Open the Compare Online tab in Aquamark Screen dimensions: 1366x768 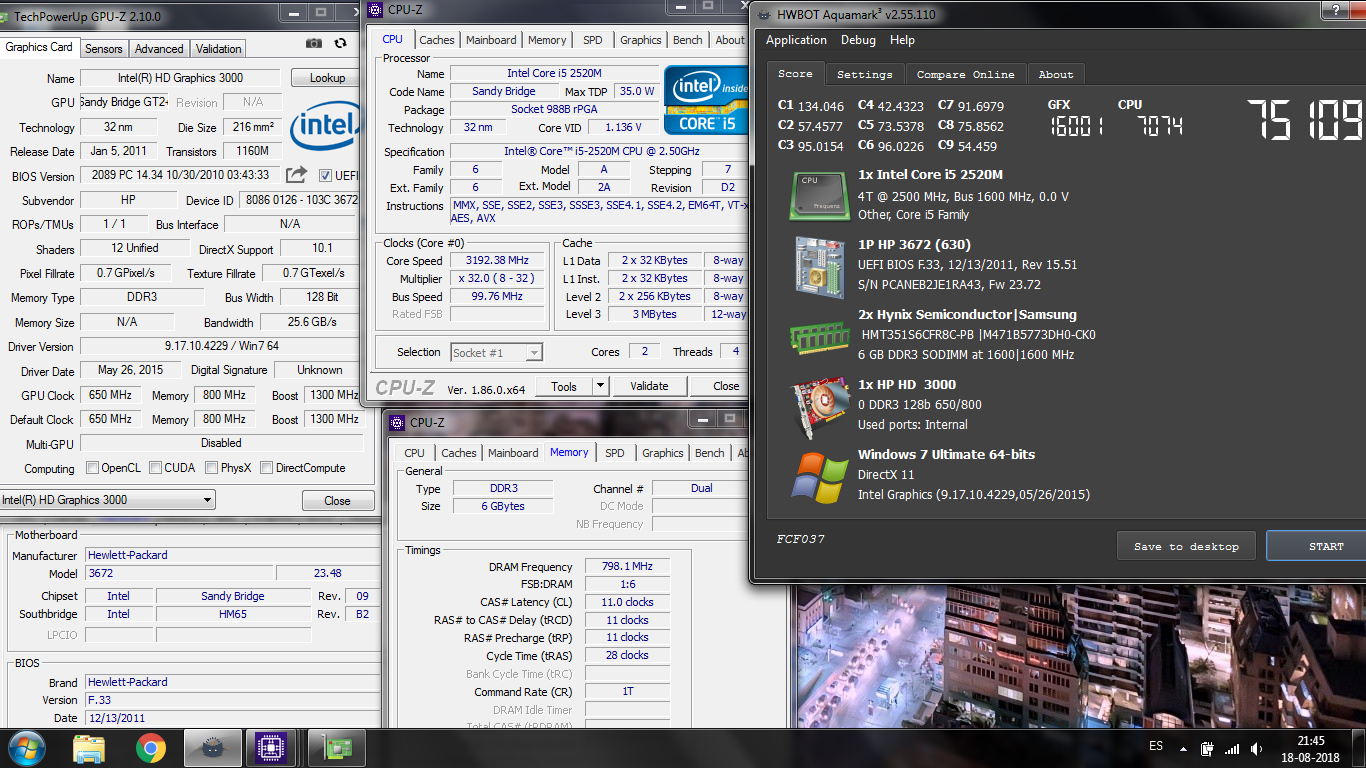click(966, 74)
